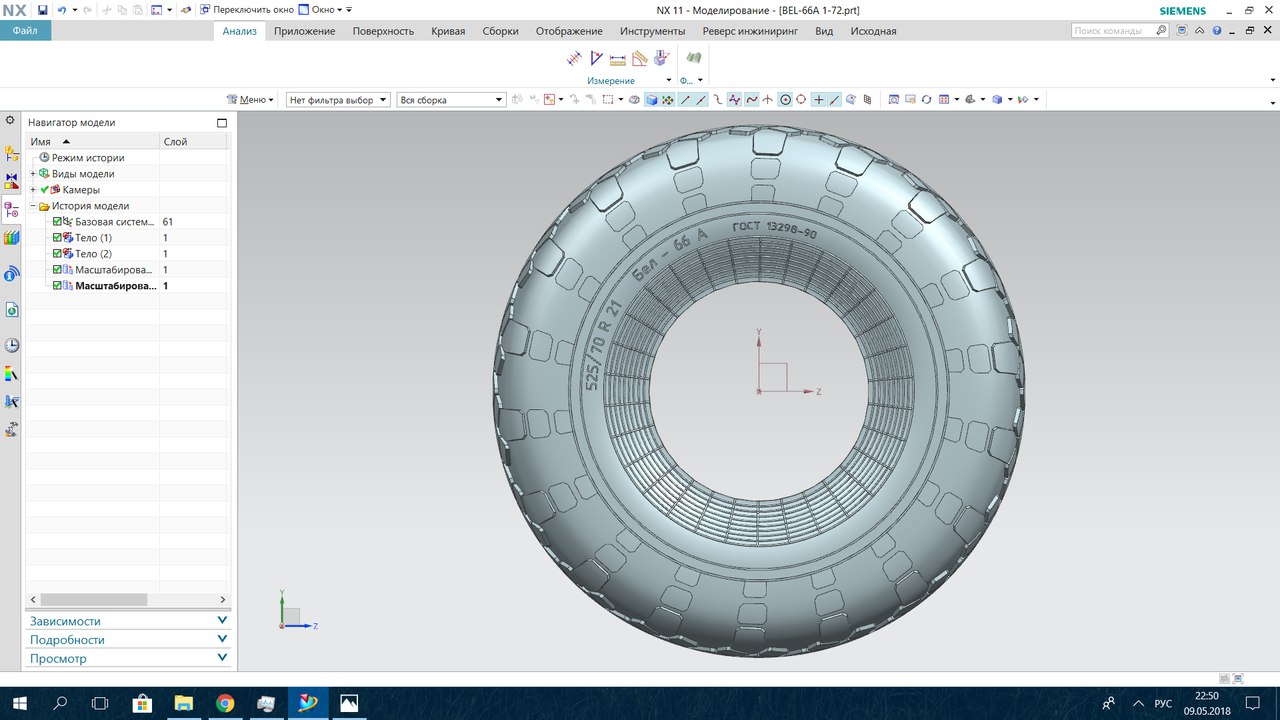The image size is (1280, 720).
Task: Click the view zoom magnifier icon in toolbar
Action: click(x=894, y=100)
